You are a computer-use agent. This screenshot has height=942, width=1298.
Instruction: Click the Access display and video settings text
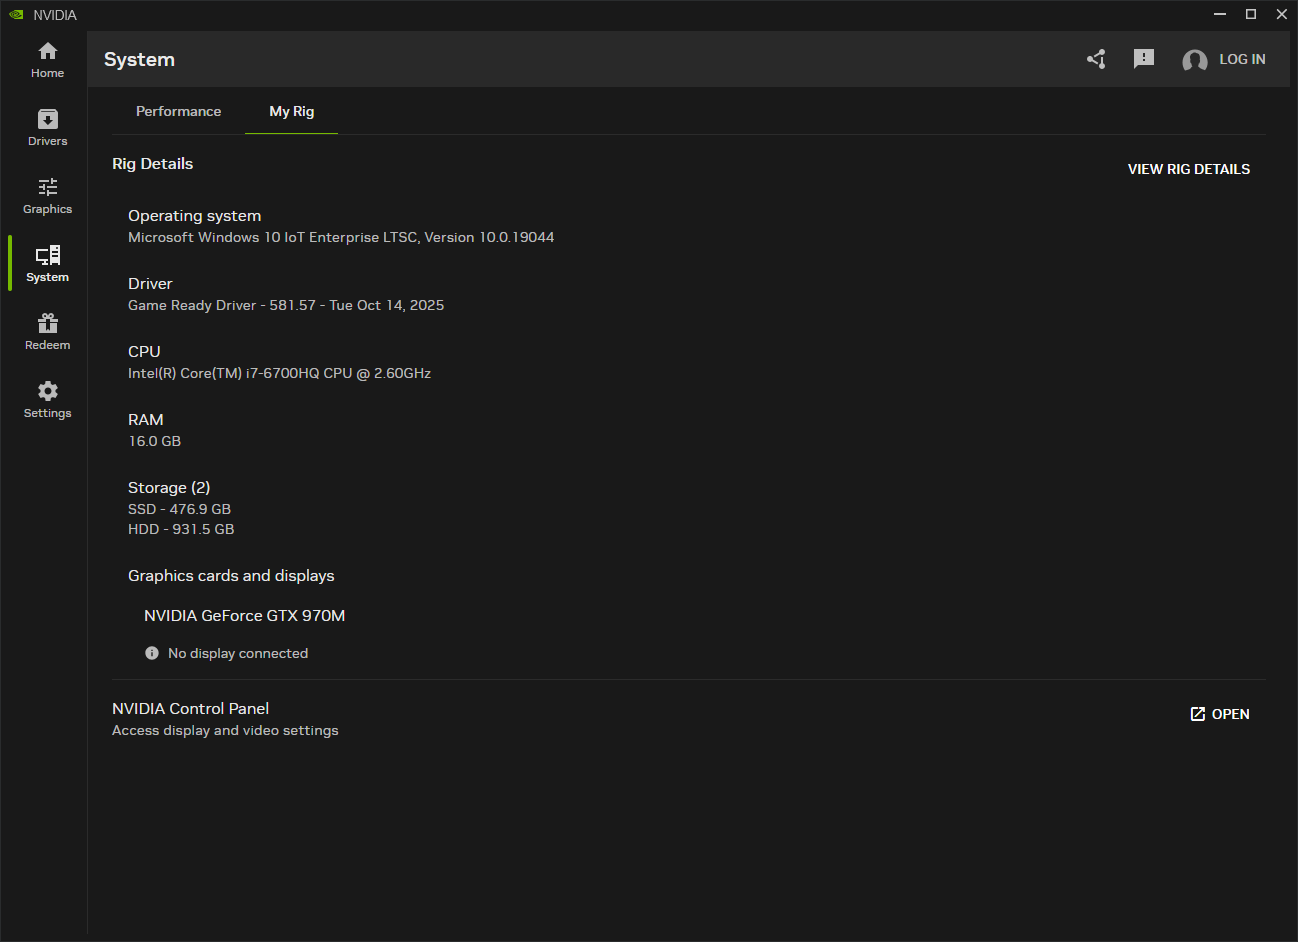225,730
